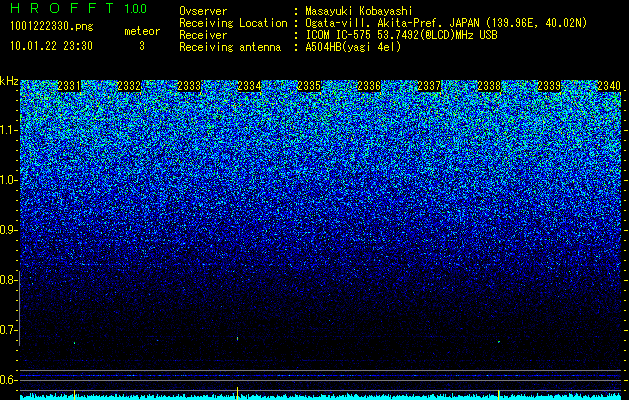
Task: Click the 0.9 kHz axis label
Action: [8, 230]
